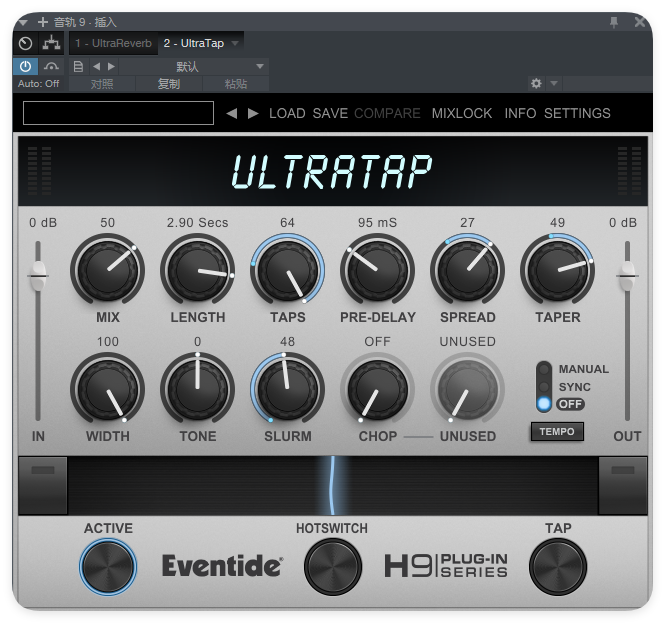Image resolution: width=665 pixels, height=623 pixels.
Task: Click the 粘贴 paste button
Action: (236, 84)
